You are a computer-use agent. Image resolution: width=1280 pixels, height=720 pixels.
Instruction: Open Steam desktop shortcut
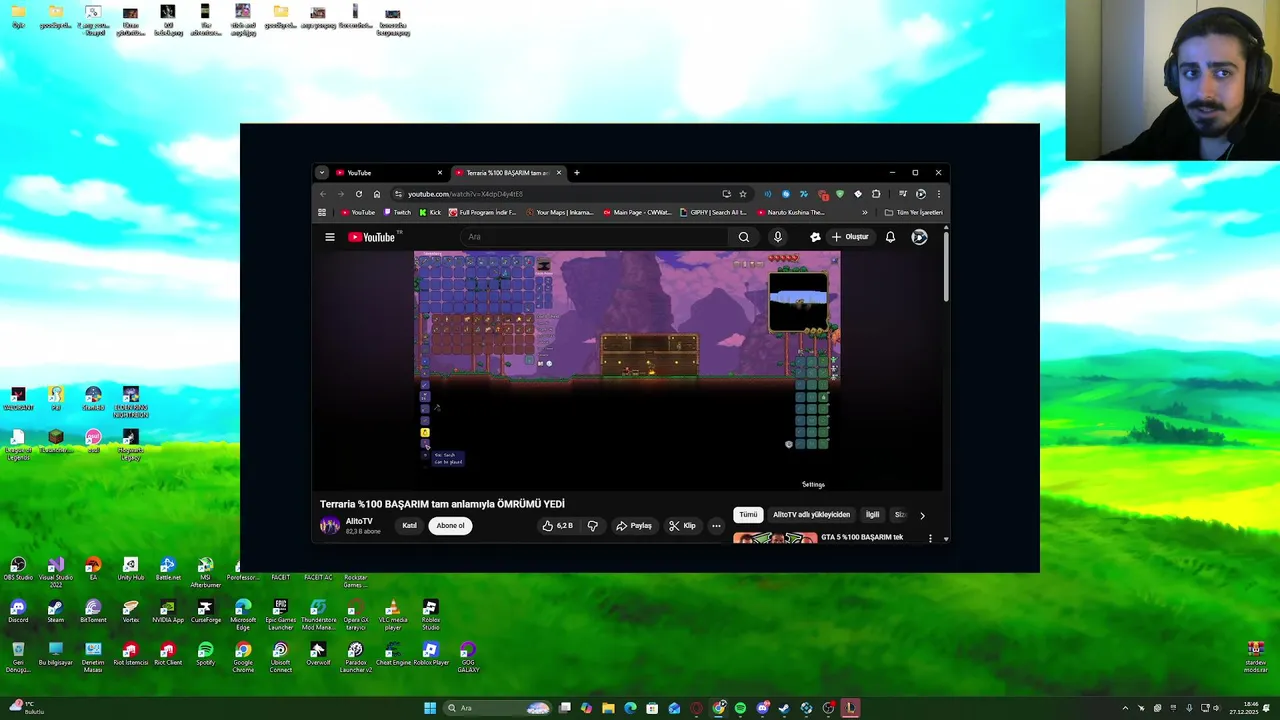click(x=55, y=611)
